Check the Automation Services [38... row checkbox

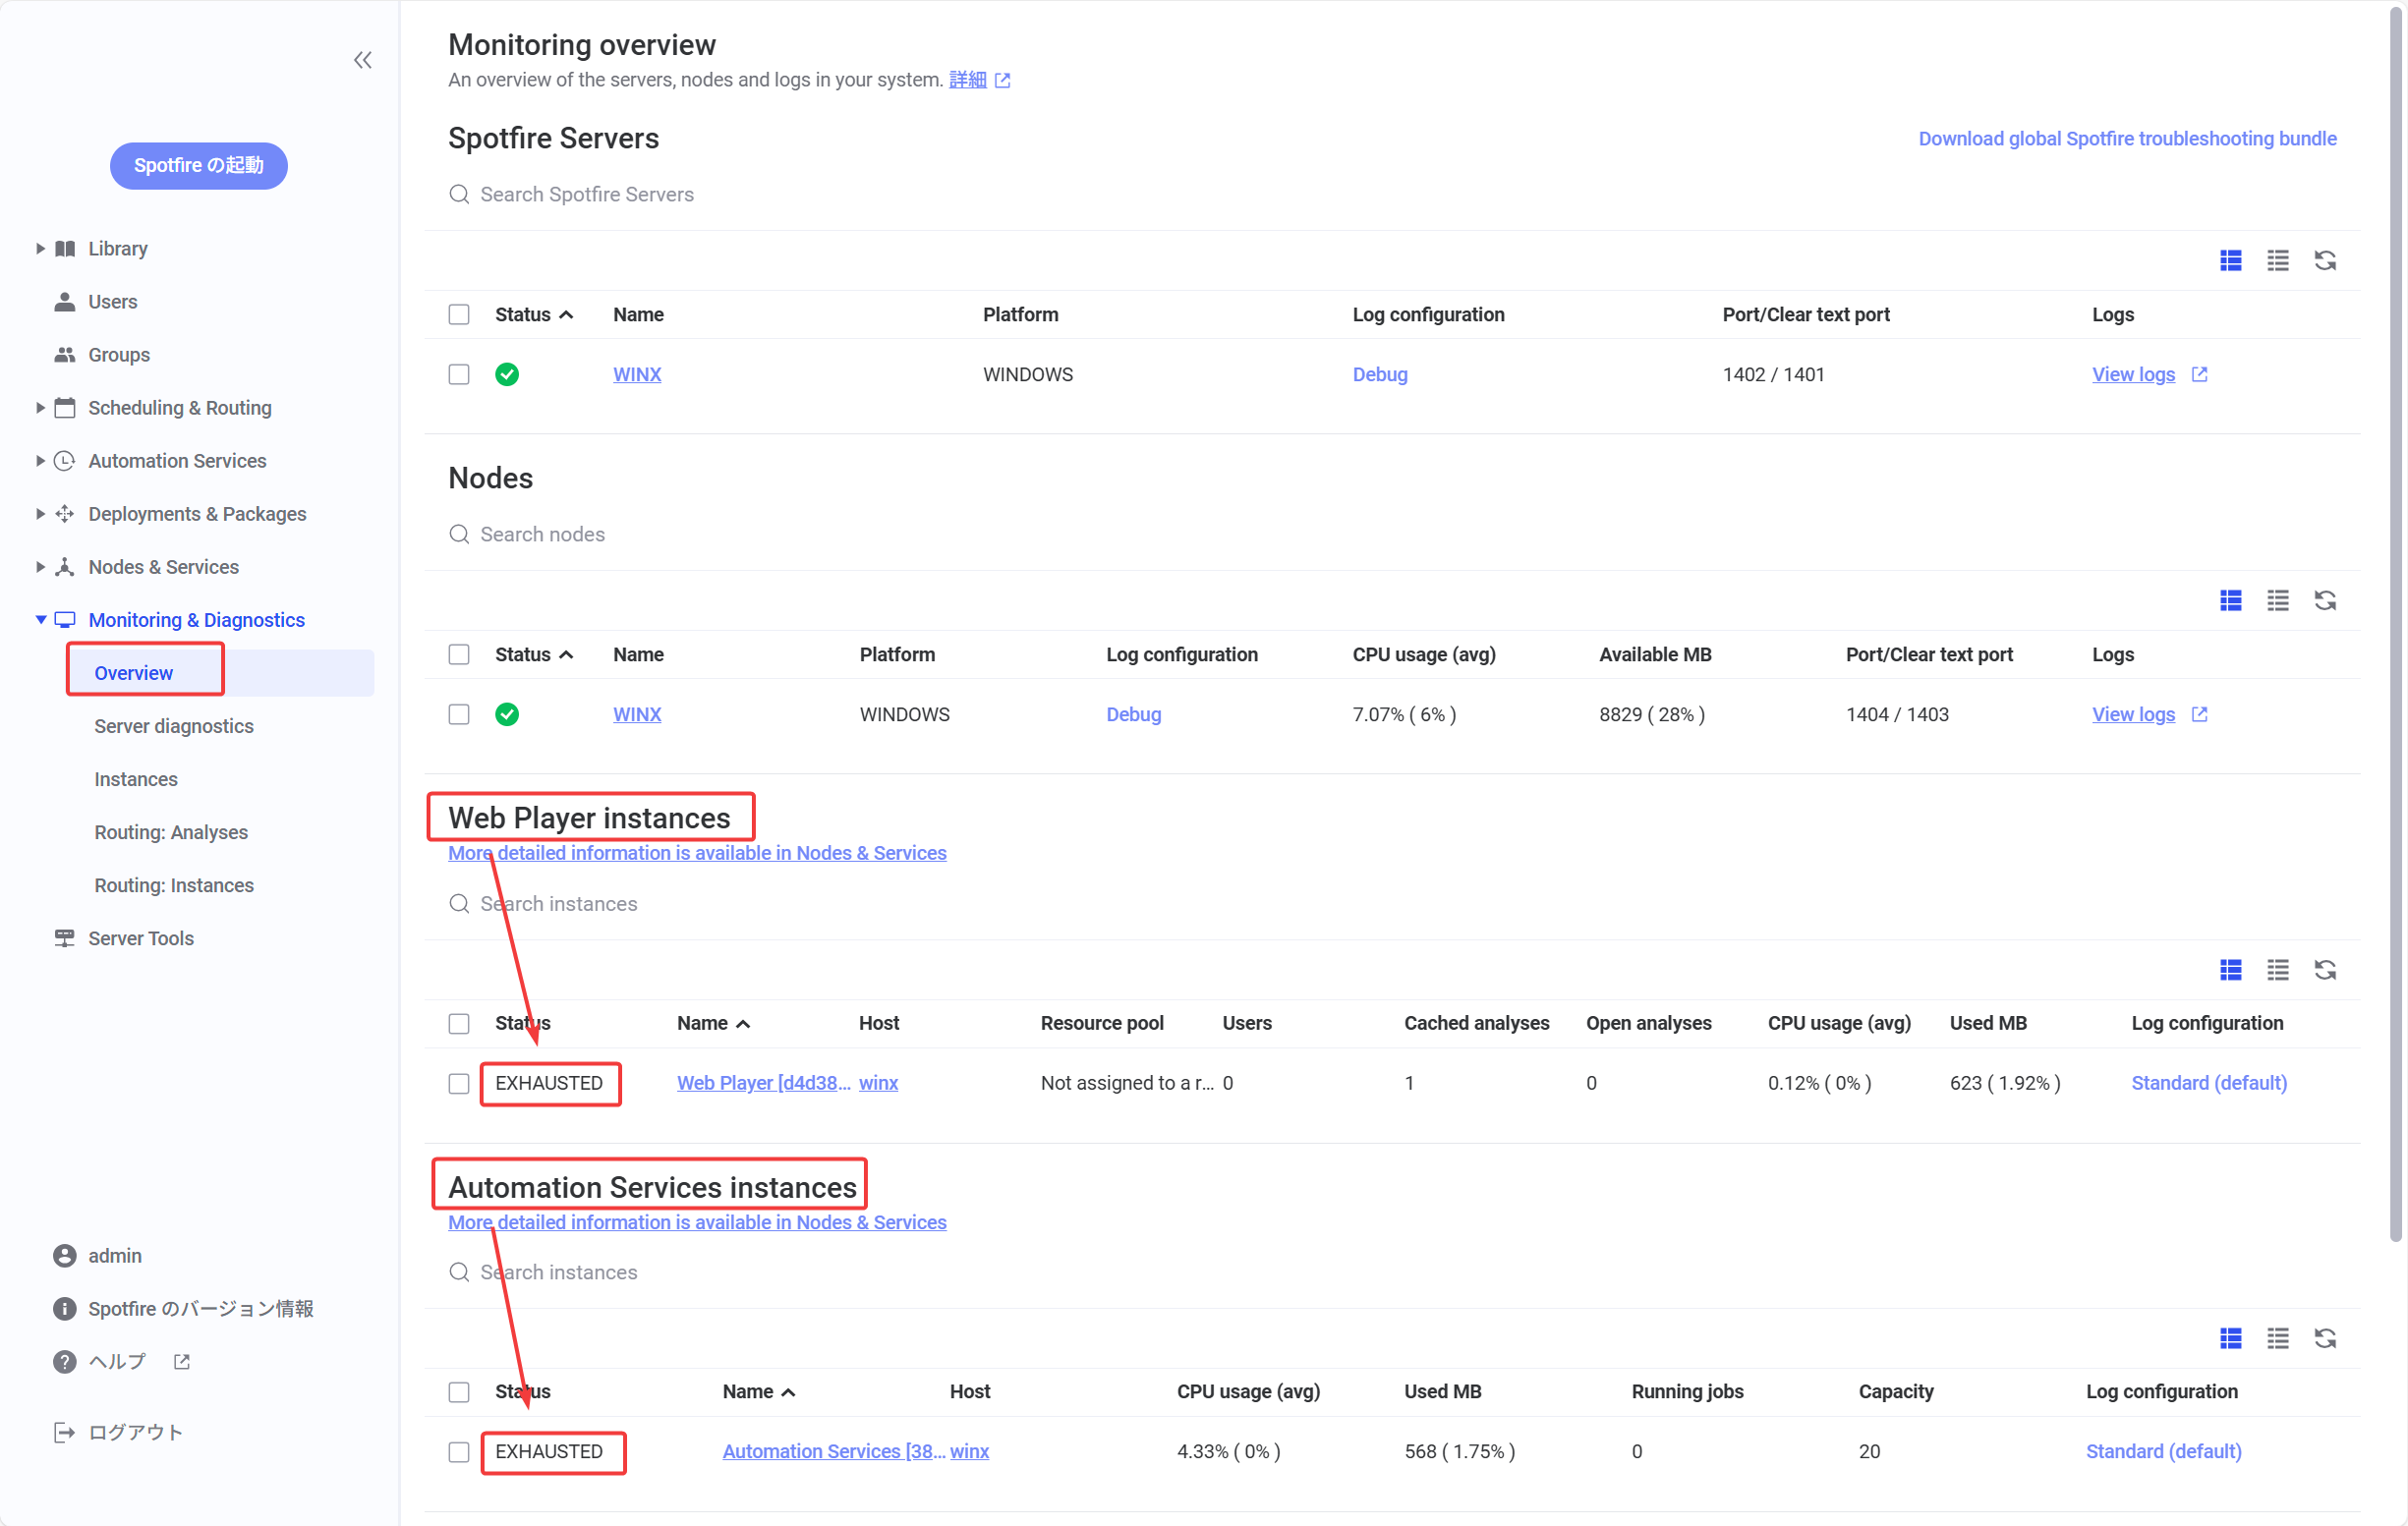point(459,1451)
